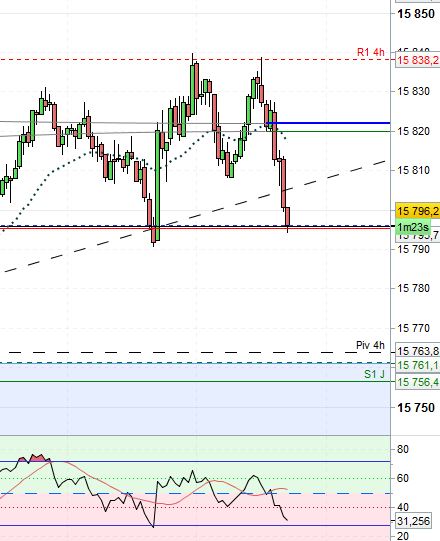Click the R1 4h resistance label

(370, 52)
